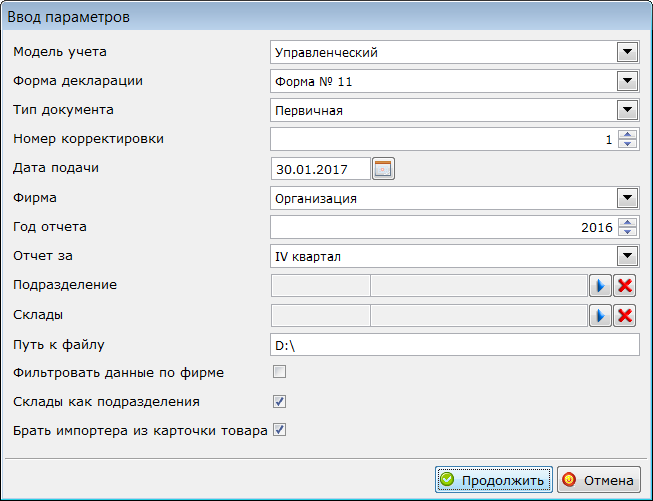Click the Ввод параметров title bar text
This screenshot has height=501, width=653.
pyautogui.click(x=69, y=17)
